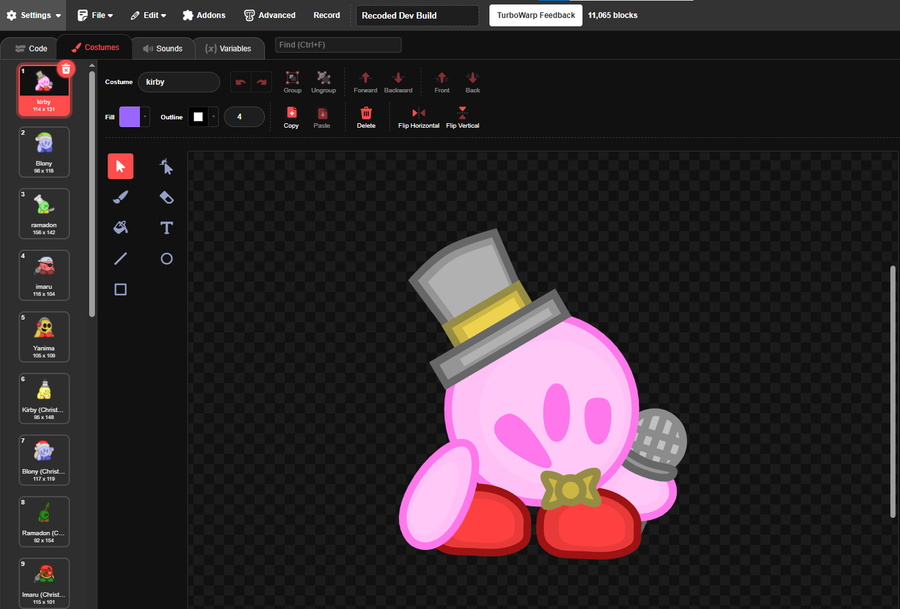Viewport: 900px width, 609px height.
Task: Choose the Reshape tool
Action: [x=166, y=166]
